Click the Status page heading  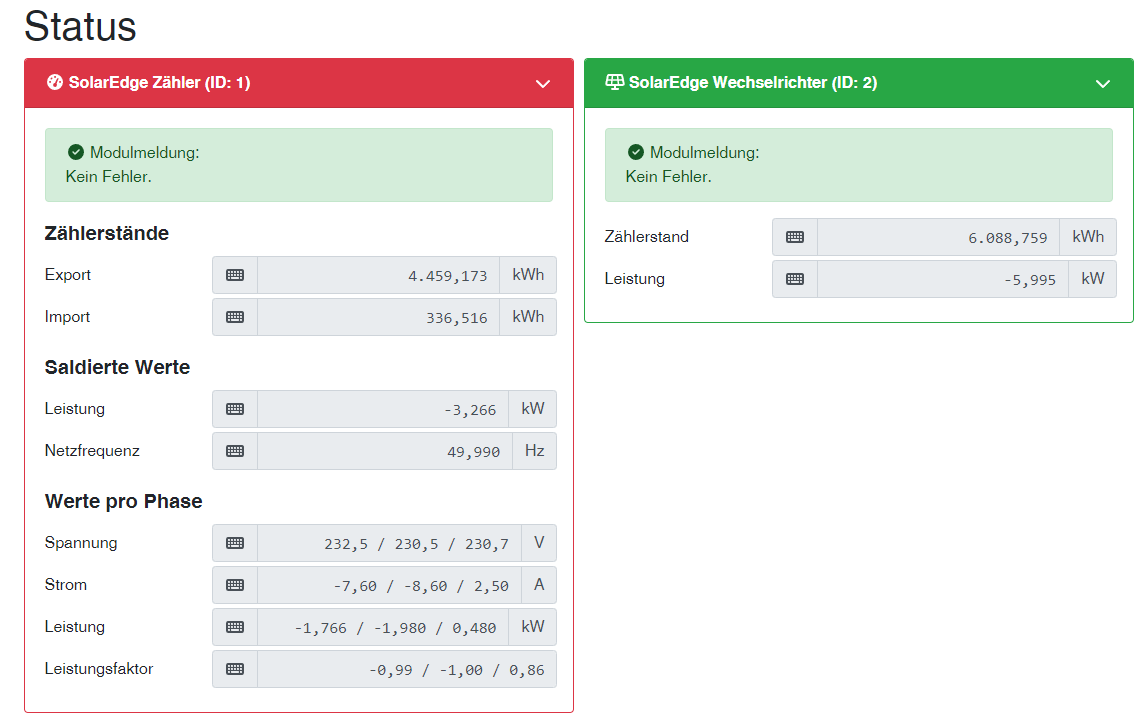coord(80,27)
